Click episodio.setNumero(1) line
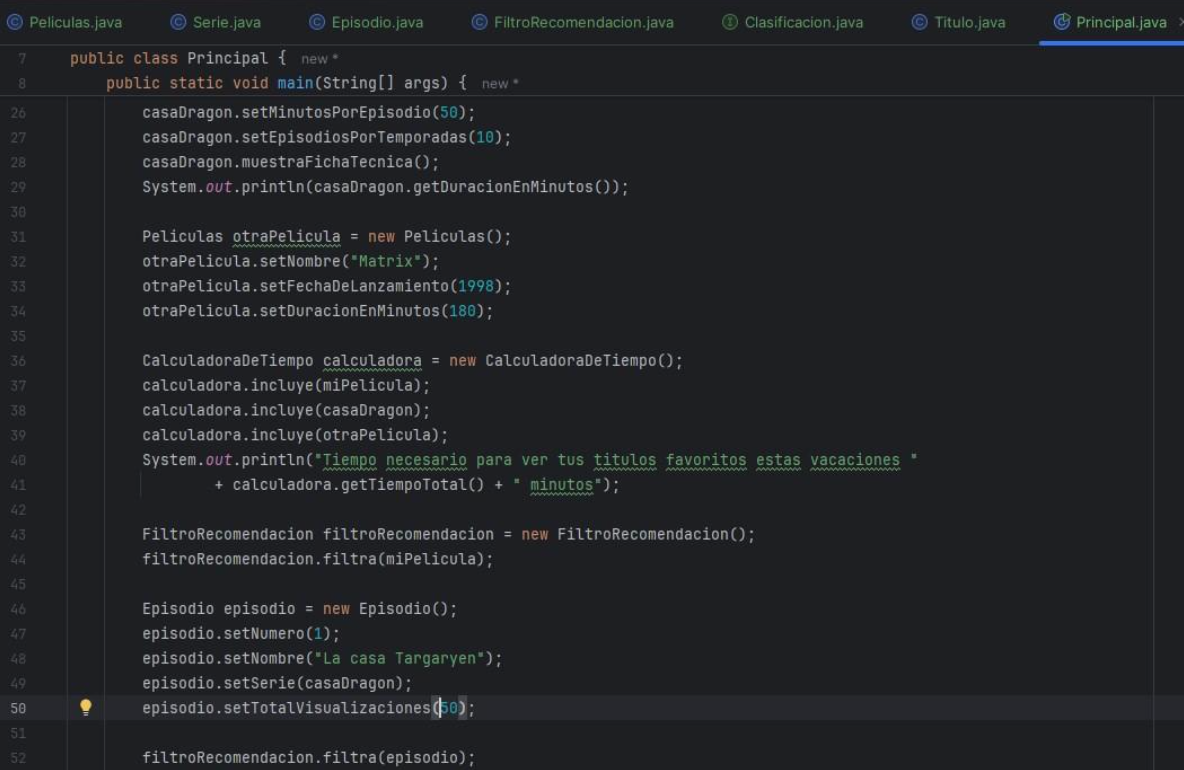This screenshot has width=1184, height=770. 241,633
